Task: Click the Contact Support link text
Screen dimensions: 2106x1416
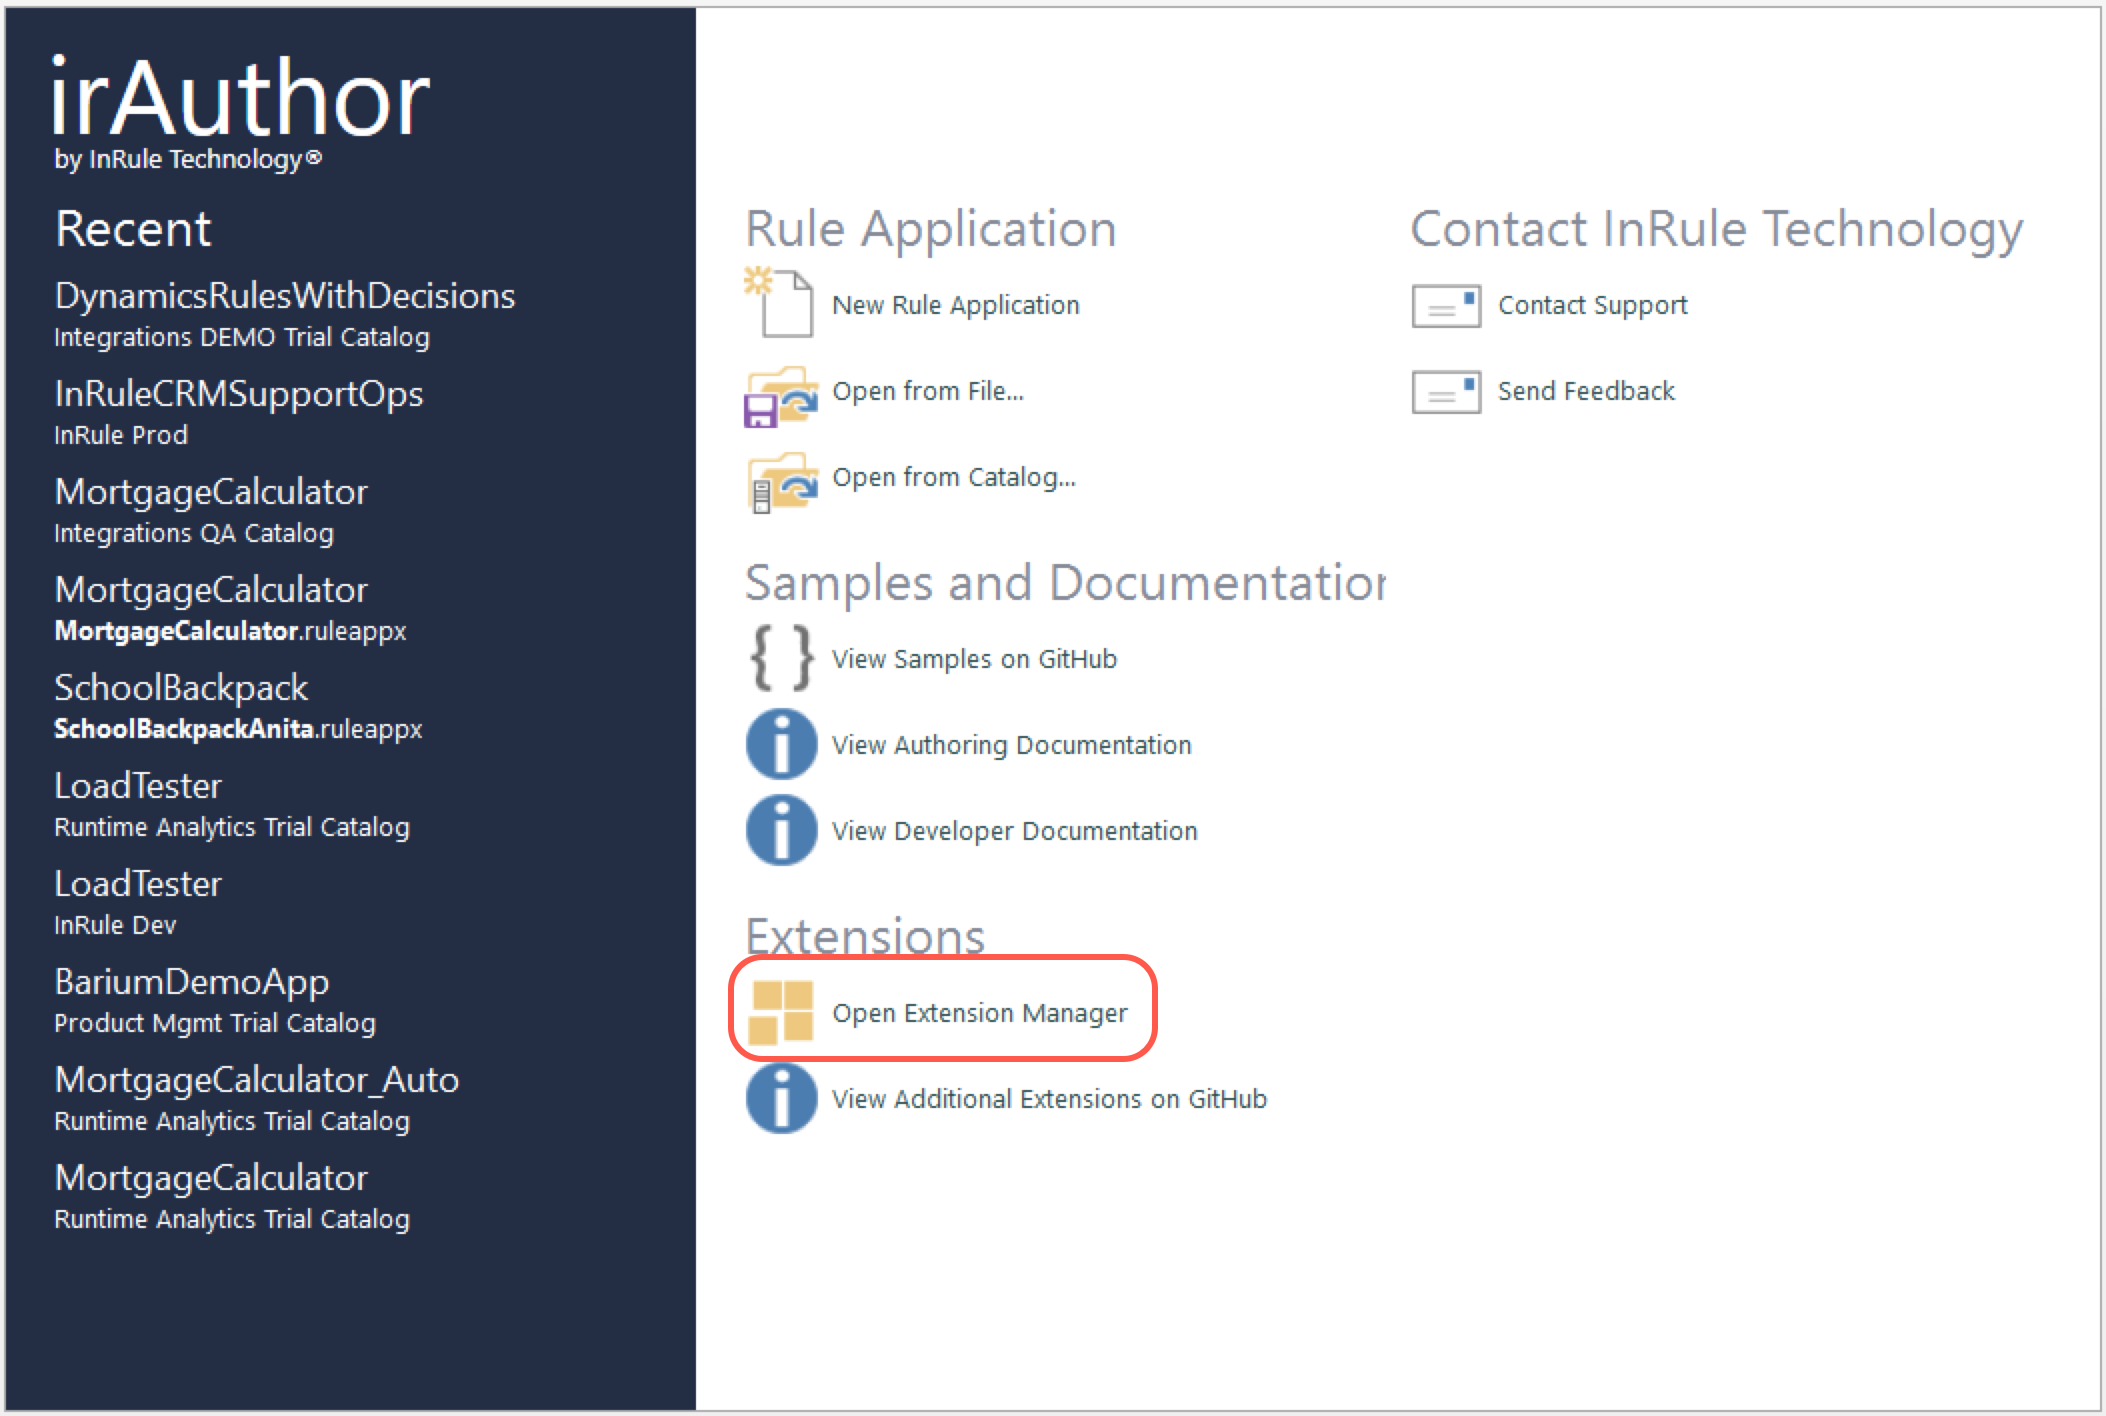Action: point(1590,305)
